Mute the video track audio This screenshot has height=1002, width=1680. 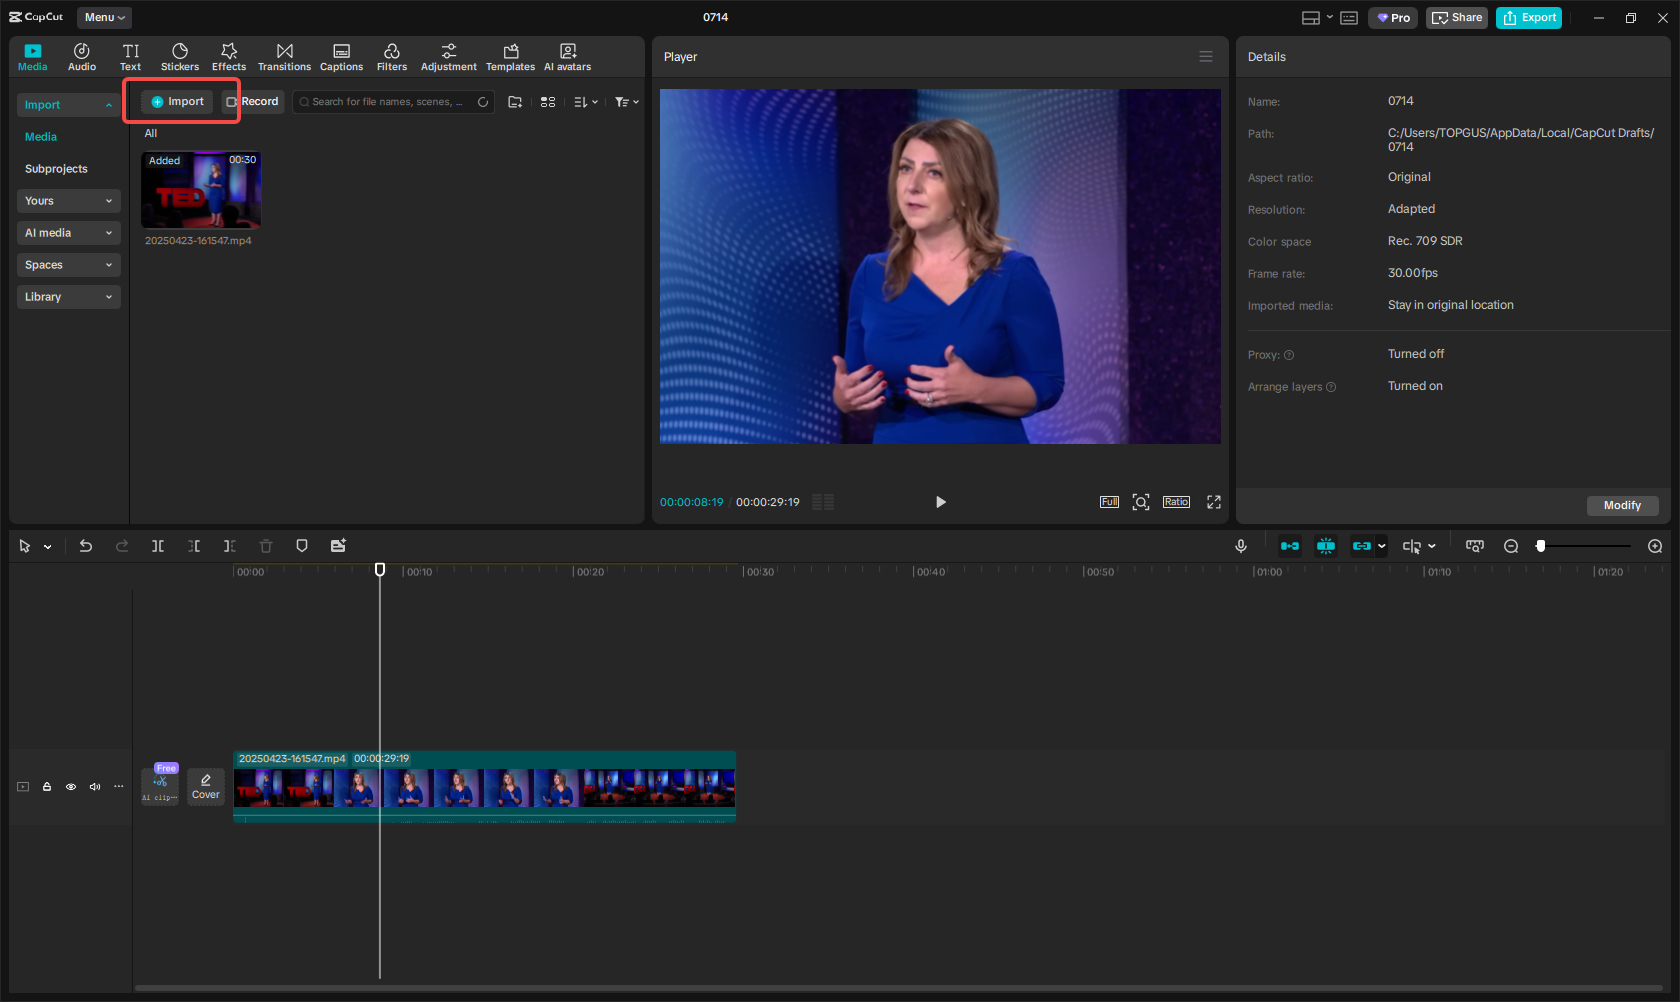coord(94,787)
